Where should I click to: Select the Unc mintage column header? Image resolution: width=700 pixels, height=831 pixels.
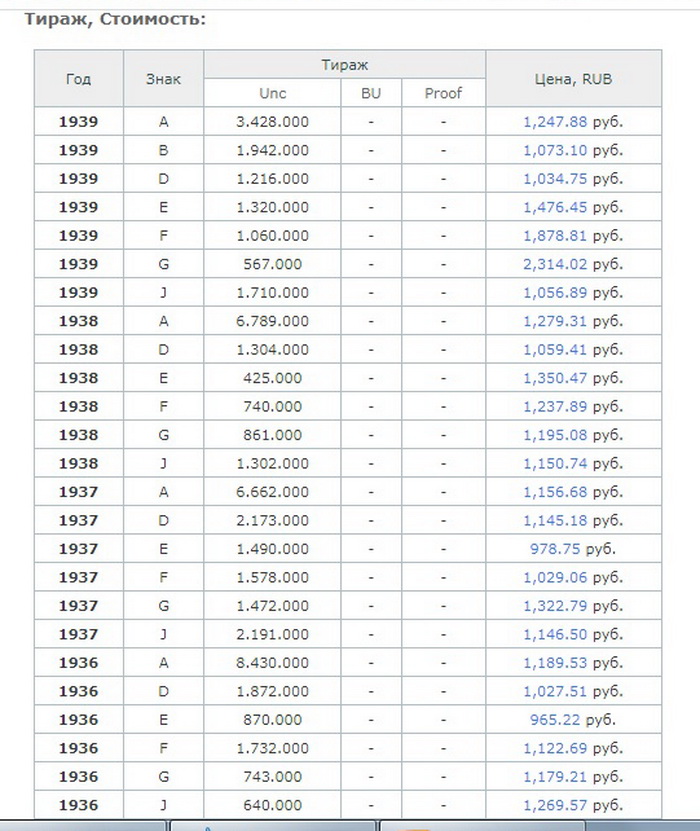[x=272, y=93]
